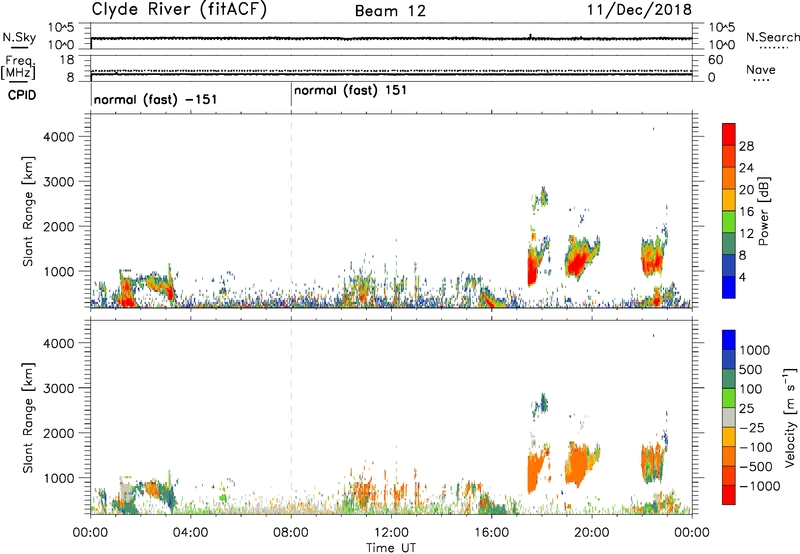
Task: Click the 'N.Sky' legend label
Action: [19, 37]
